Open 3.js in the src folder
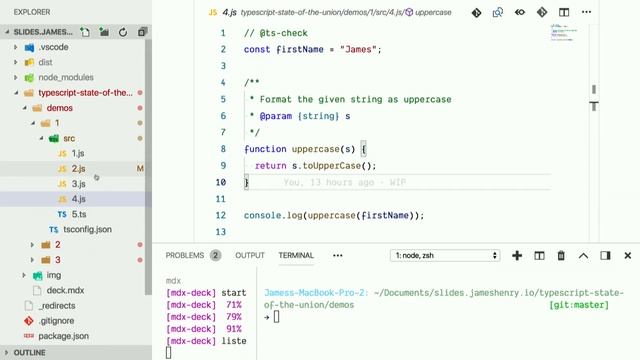 click(78, 184)
